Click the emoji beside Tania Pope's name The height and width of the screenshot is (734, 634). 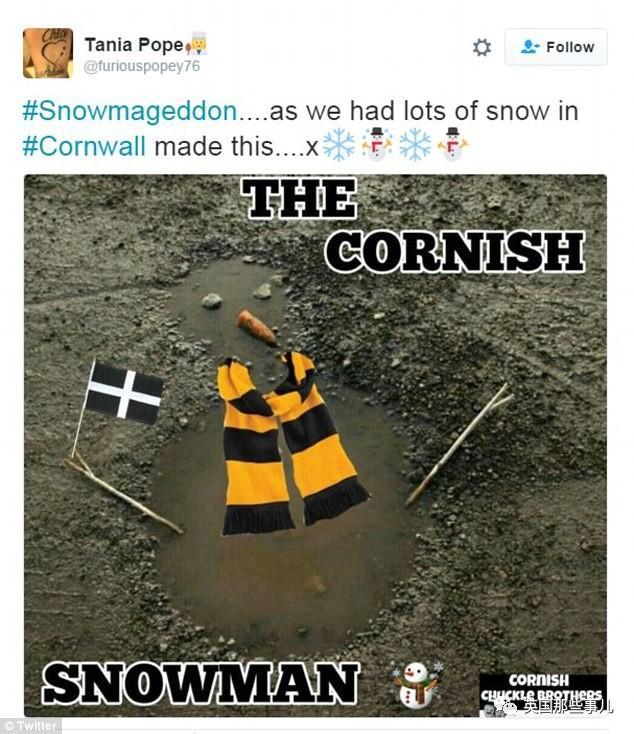pyautogui.click(x=197, y=44)
